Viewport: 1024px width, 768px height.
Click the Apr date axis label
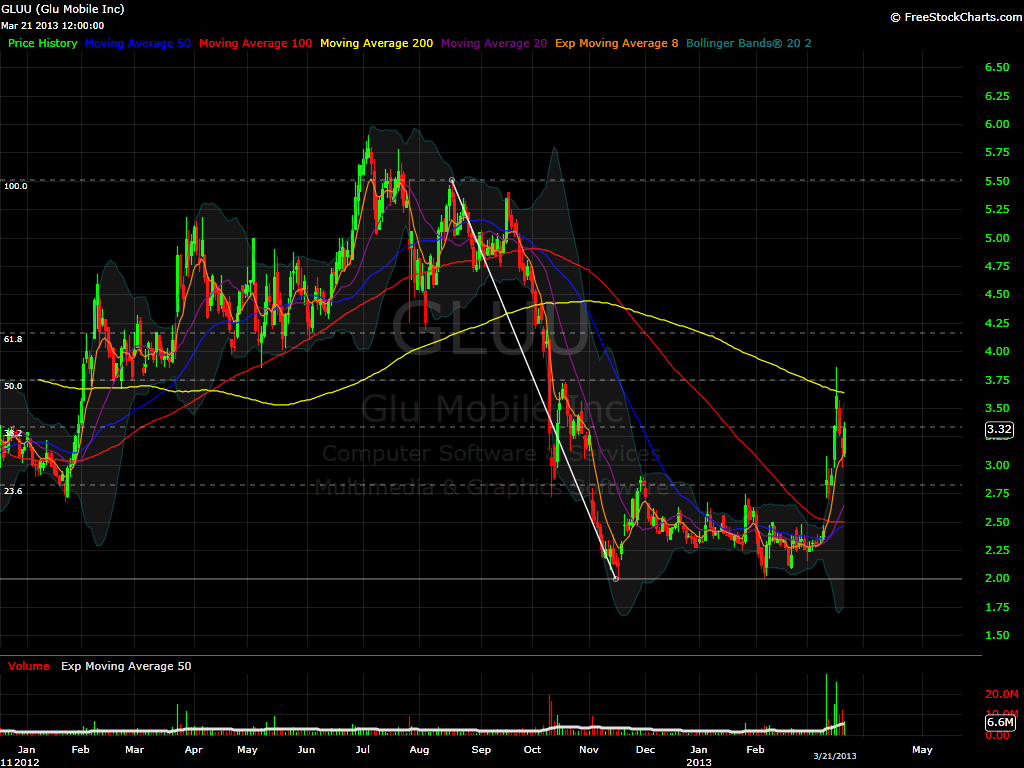(193, 750)
